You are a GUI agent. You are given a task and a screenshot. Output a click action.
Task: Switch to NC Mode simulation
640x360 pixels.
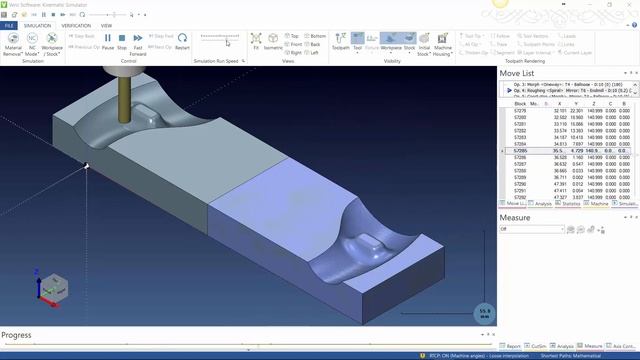pyautogui.click(x=32, y=44)
